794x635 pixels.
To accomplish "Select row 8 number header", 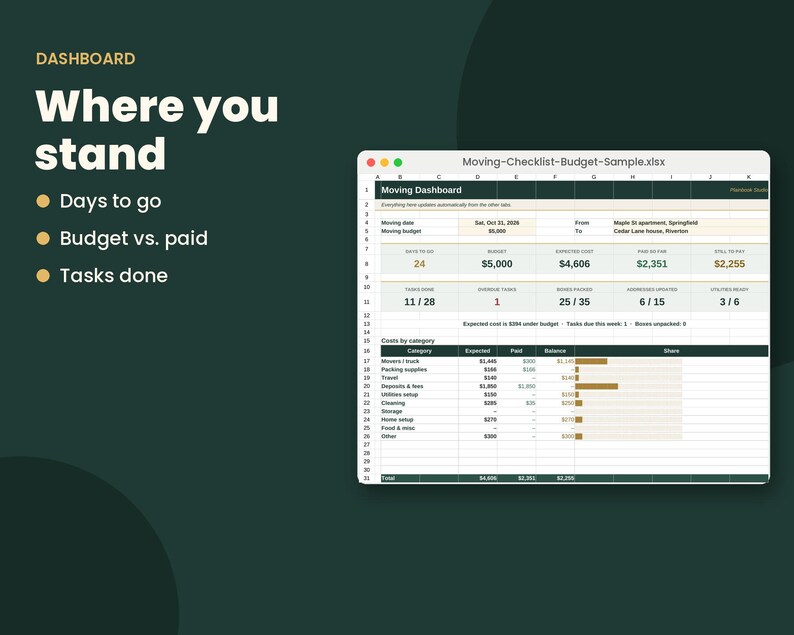I will click(367, 264).
